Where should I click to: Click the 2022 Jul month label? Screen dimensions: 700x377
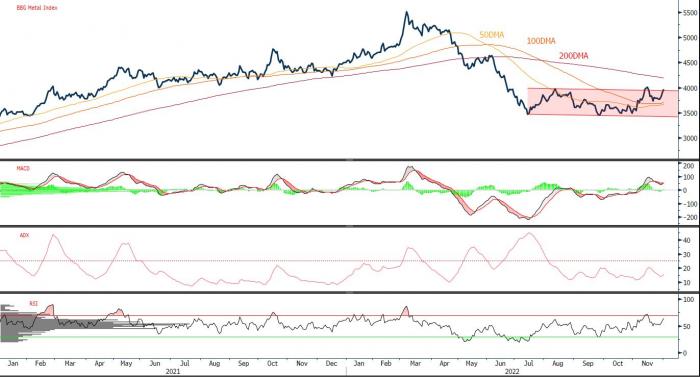[529, 363]
